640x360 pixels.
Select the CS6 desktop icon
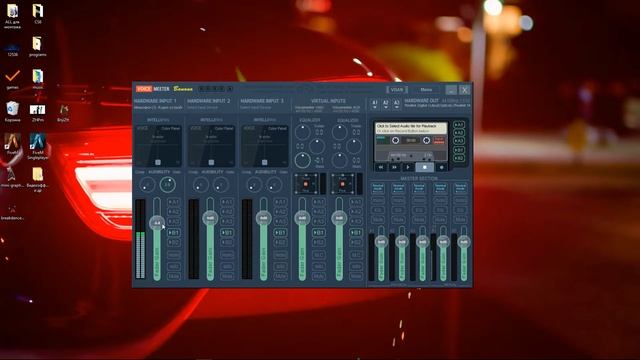[38, 14]
